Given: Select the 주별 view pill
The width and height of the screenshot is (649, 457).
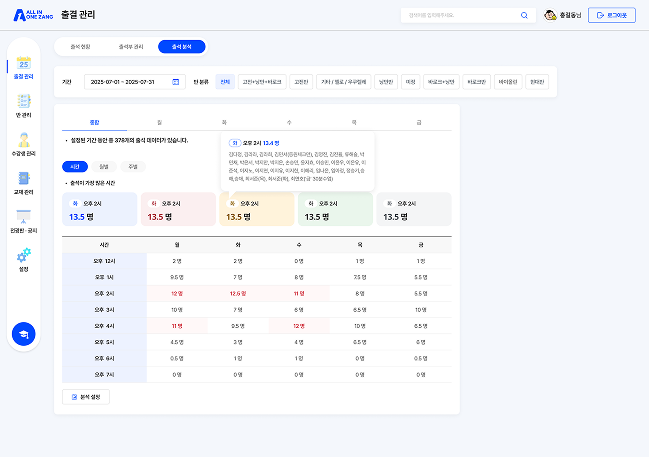Looking at the screenshot, I should point(133,166).
